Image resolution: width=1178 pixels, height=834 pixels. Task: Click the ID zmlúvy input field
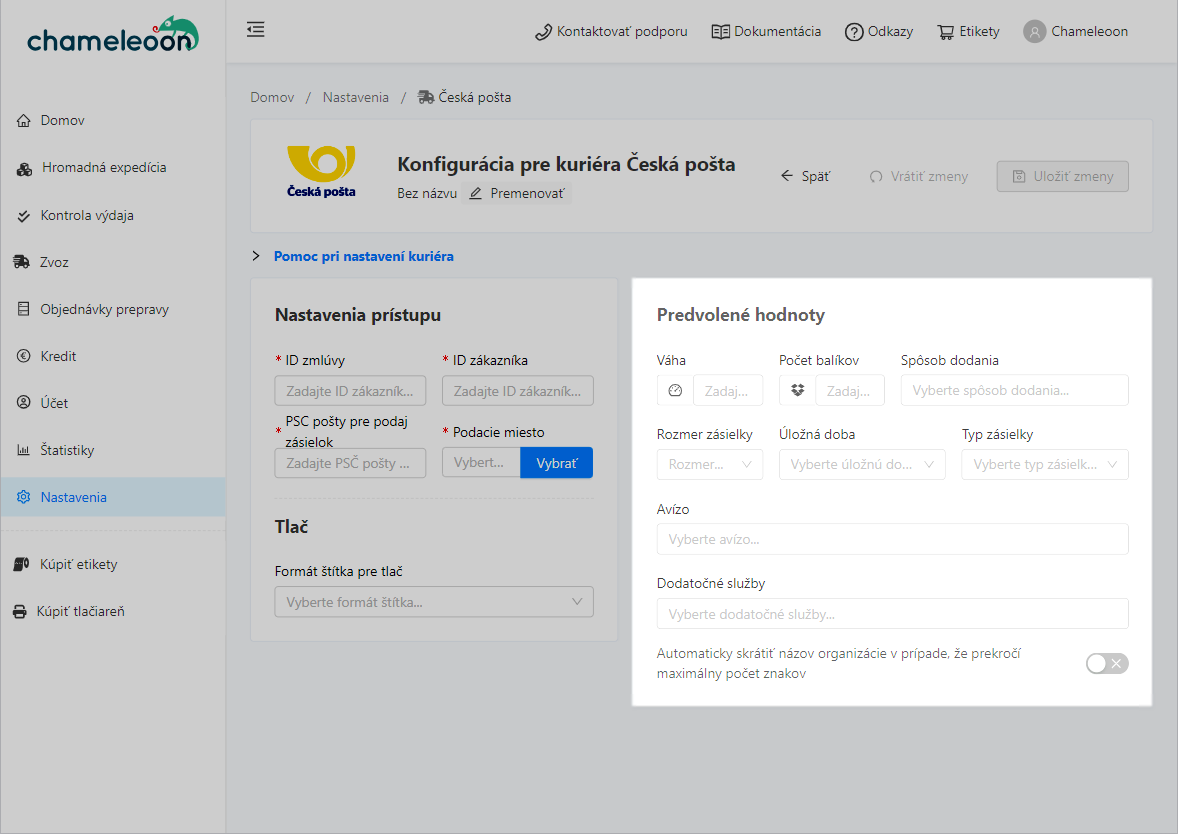tap(349, 391)
